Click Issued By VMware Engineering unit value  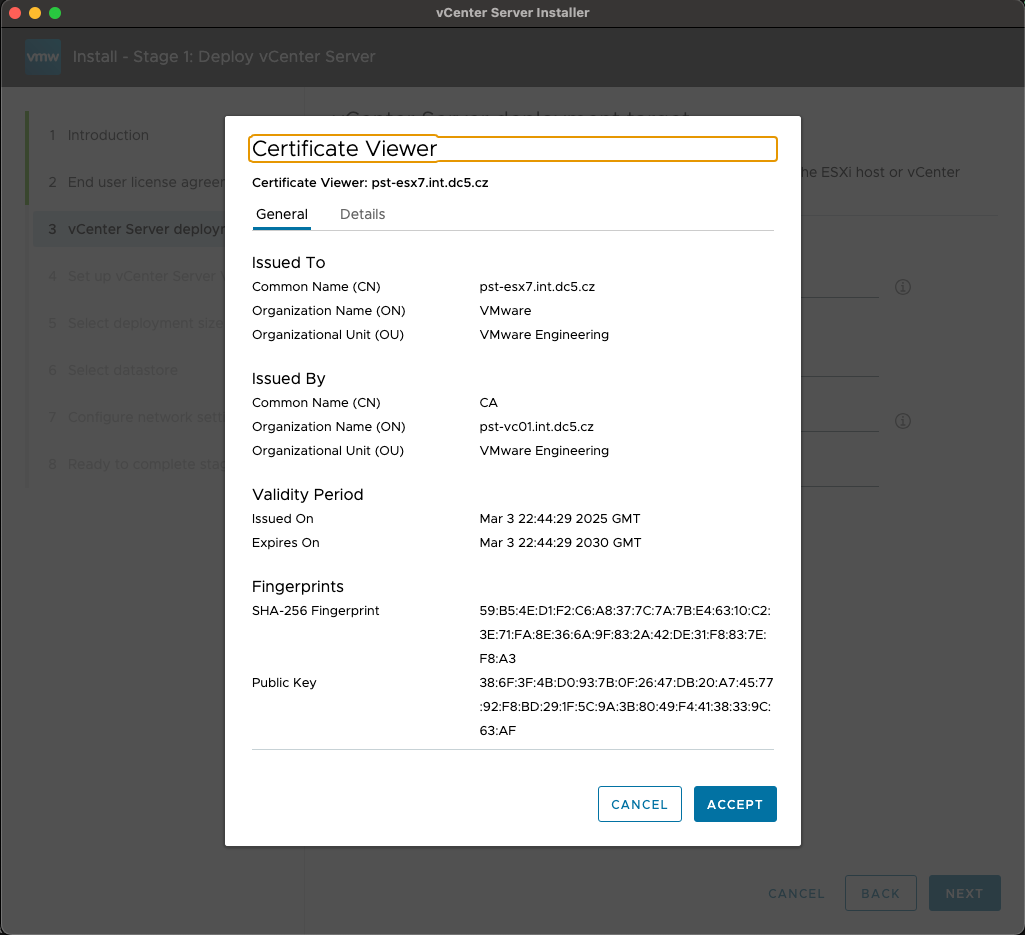(x=544, y=451)
